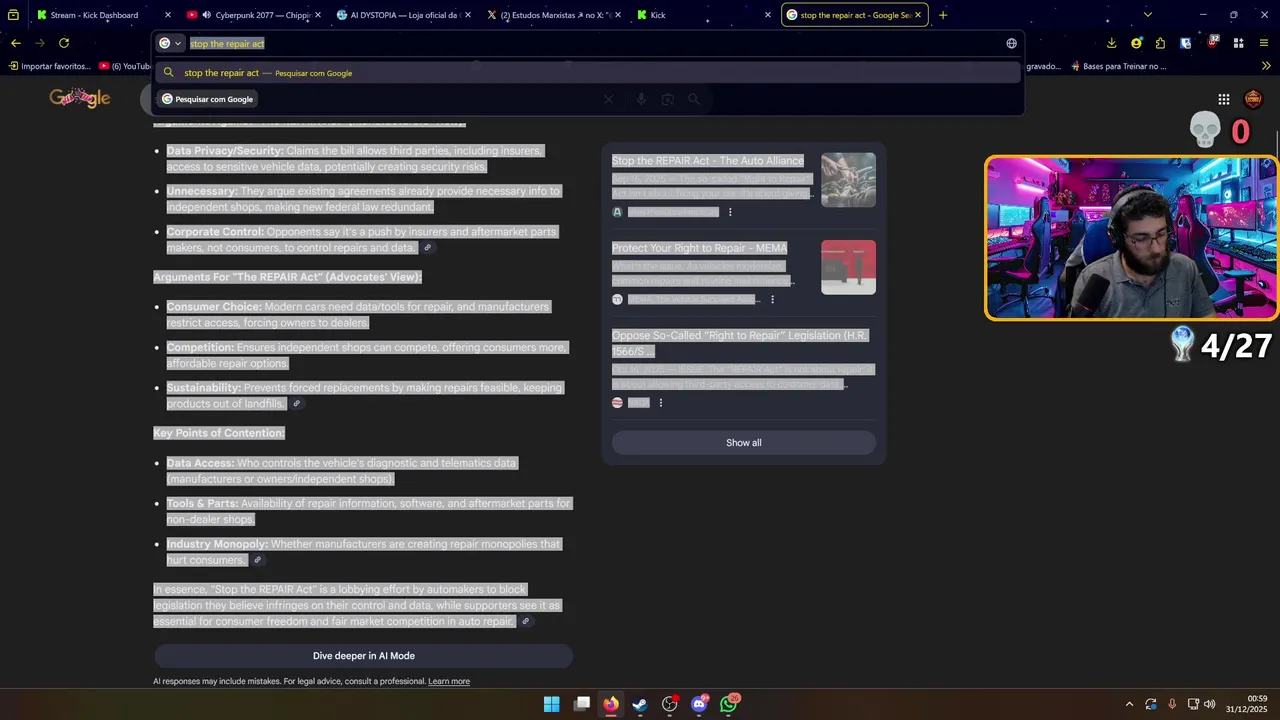Open search engine selector in address bar

click(x=171, y=43)
